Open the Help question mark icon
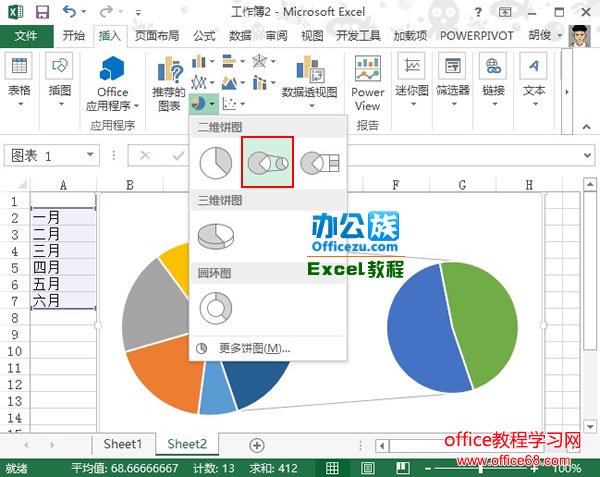Screen dimensions: 600x477 tap(478, 12)
